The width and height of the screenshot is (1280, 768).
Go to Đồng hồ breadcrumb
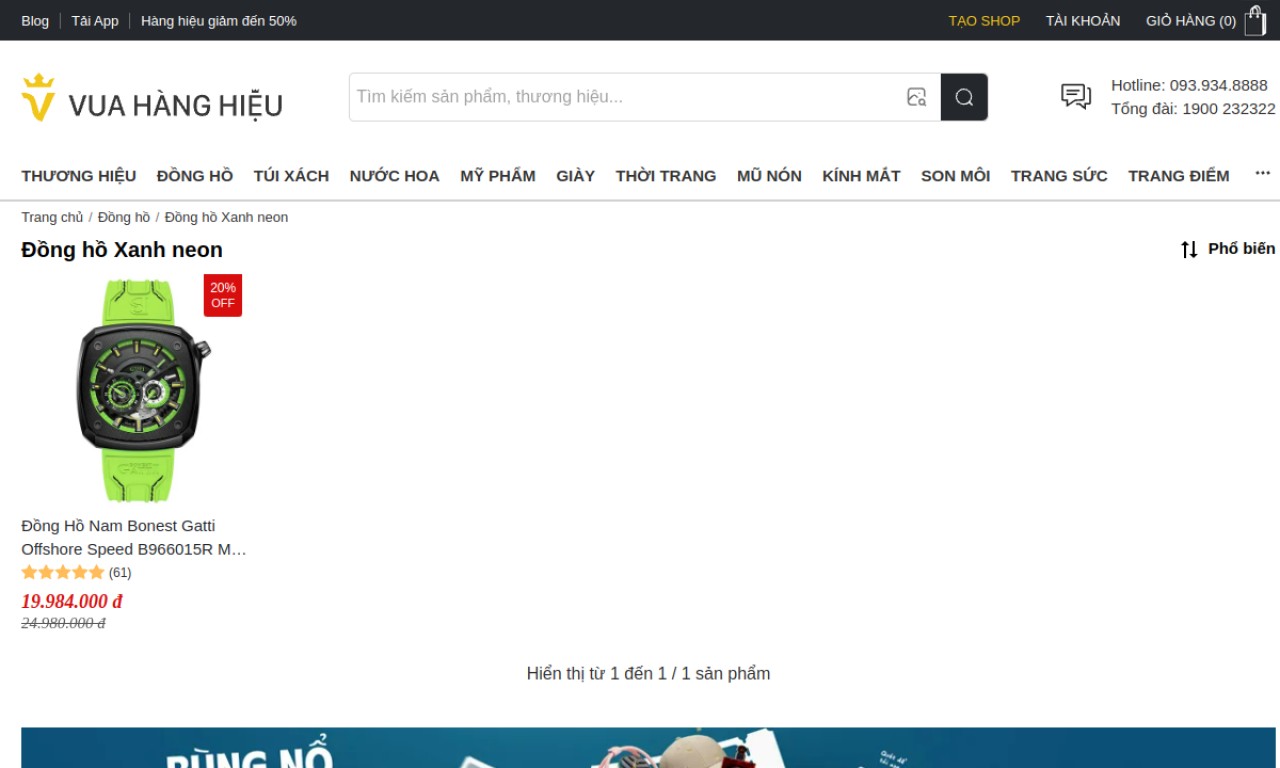(x=124, y=217)
